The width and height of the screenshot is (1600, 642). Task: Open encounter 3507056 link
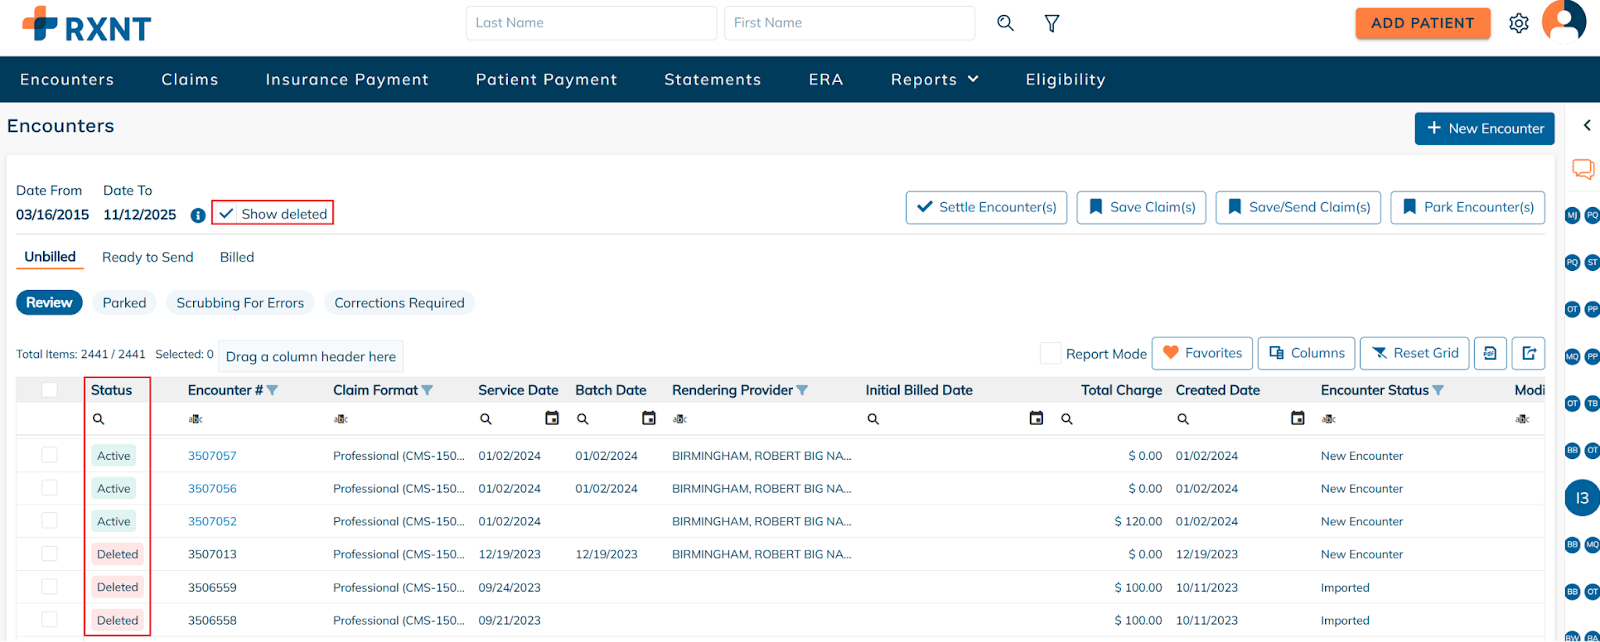212,489
